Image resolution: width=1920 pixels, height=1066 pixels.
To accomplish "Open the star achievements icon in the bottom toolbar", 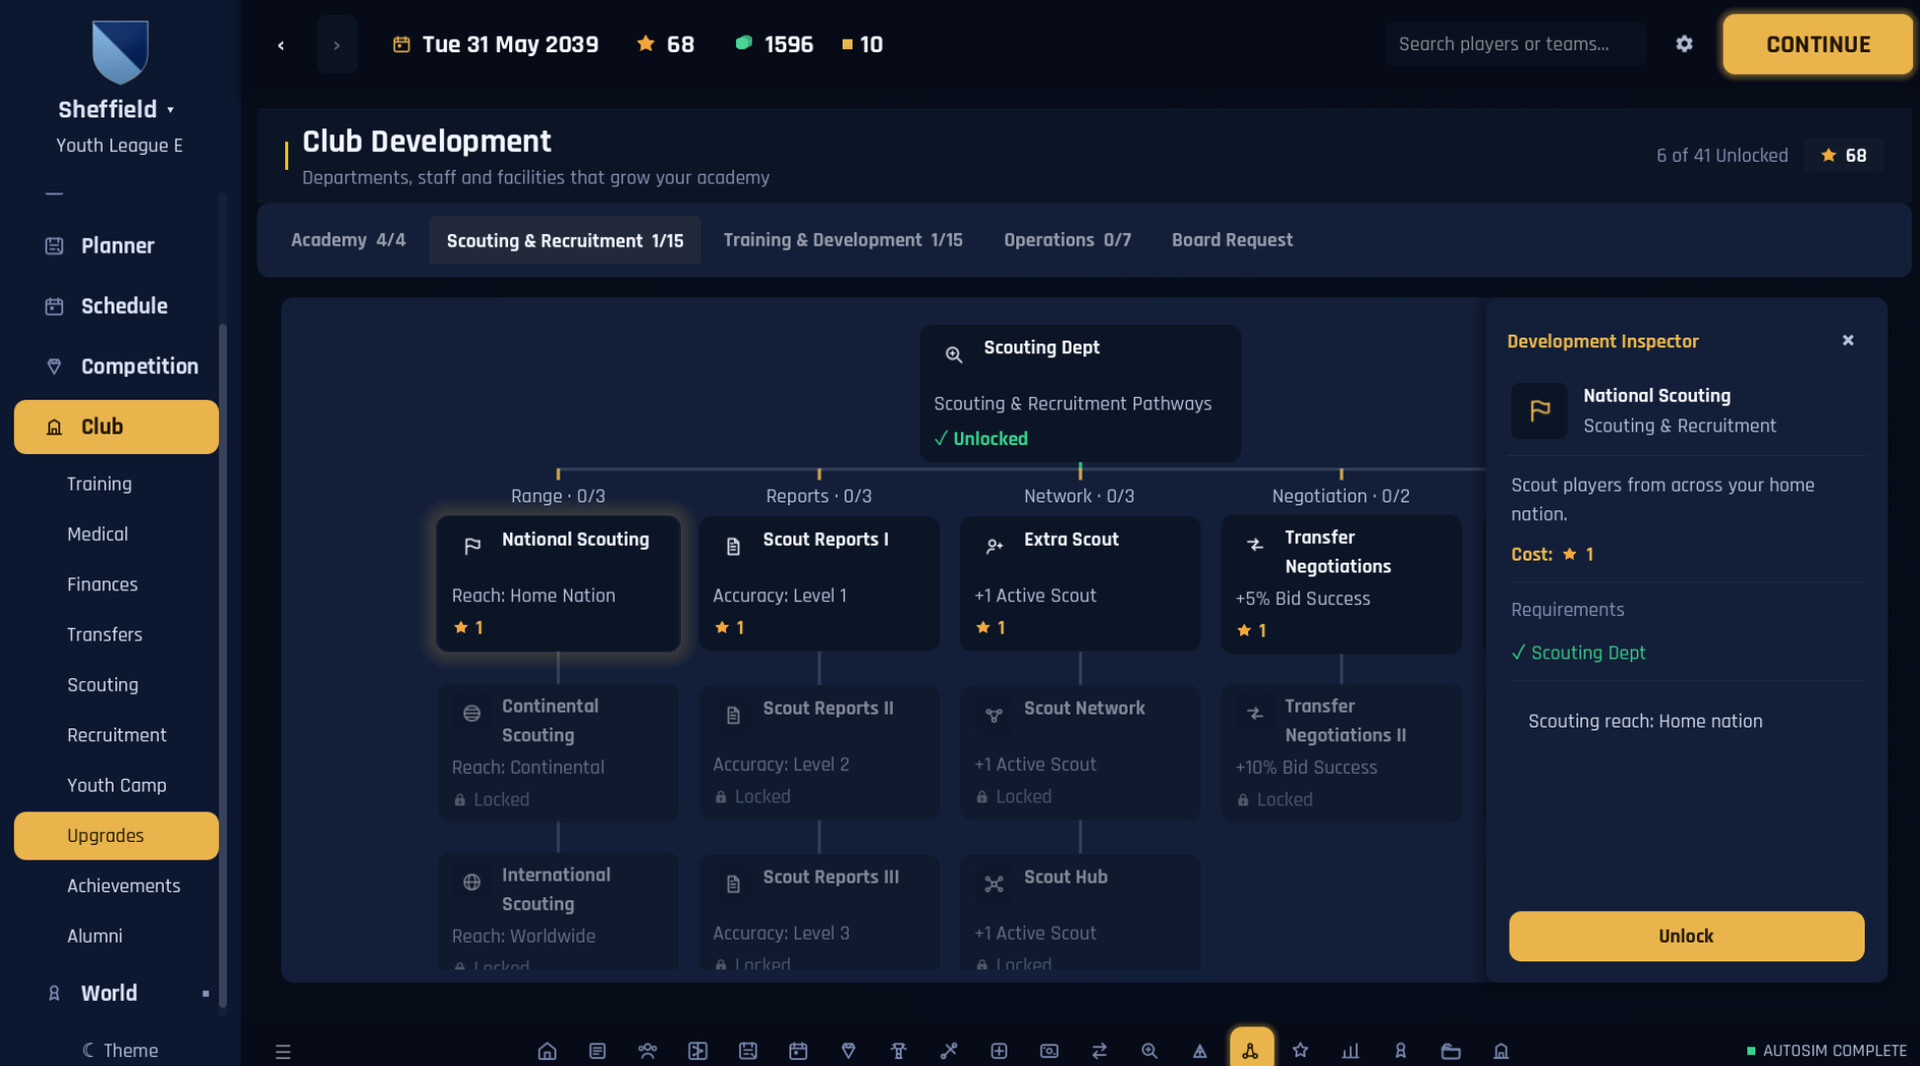I will [x=1300, y=1050].
